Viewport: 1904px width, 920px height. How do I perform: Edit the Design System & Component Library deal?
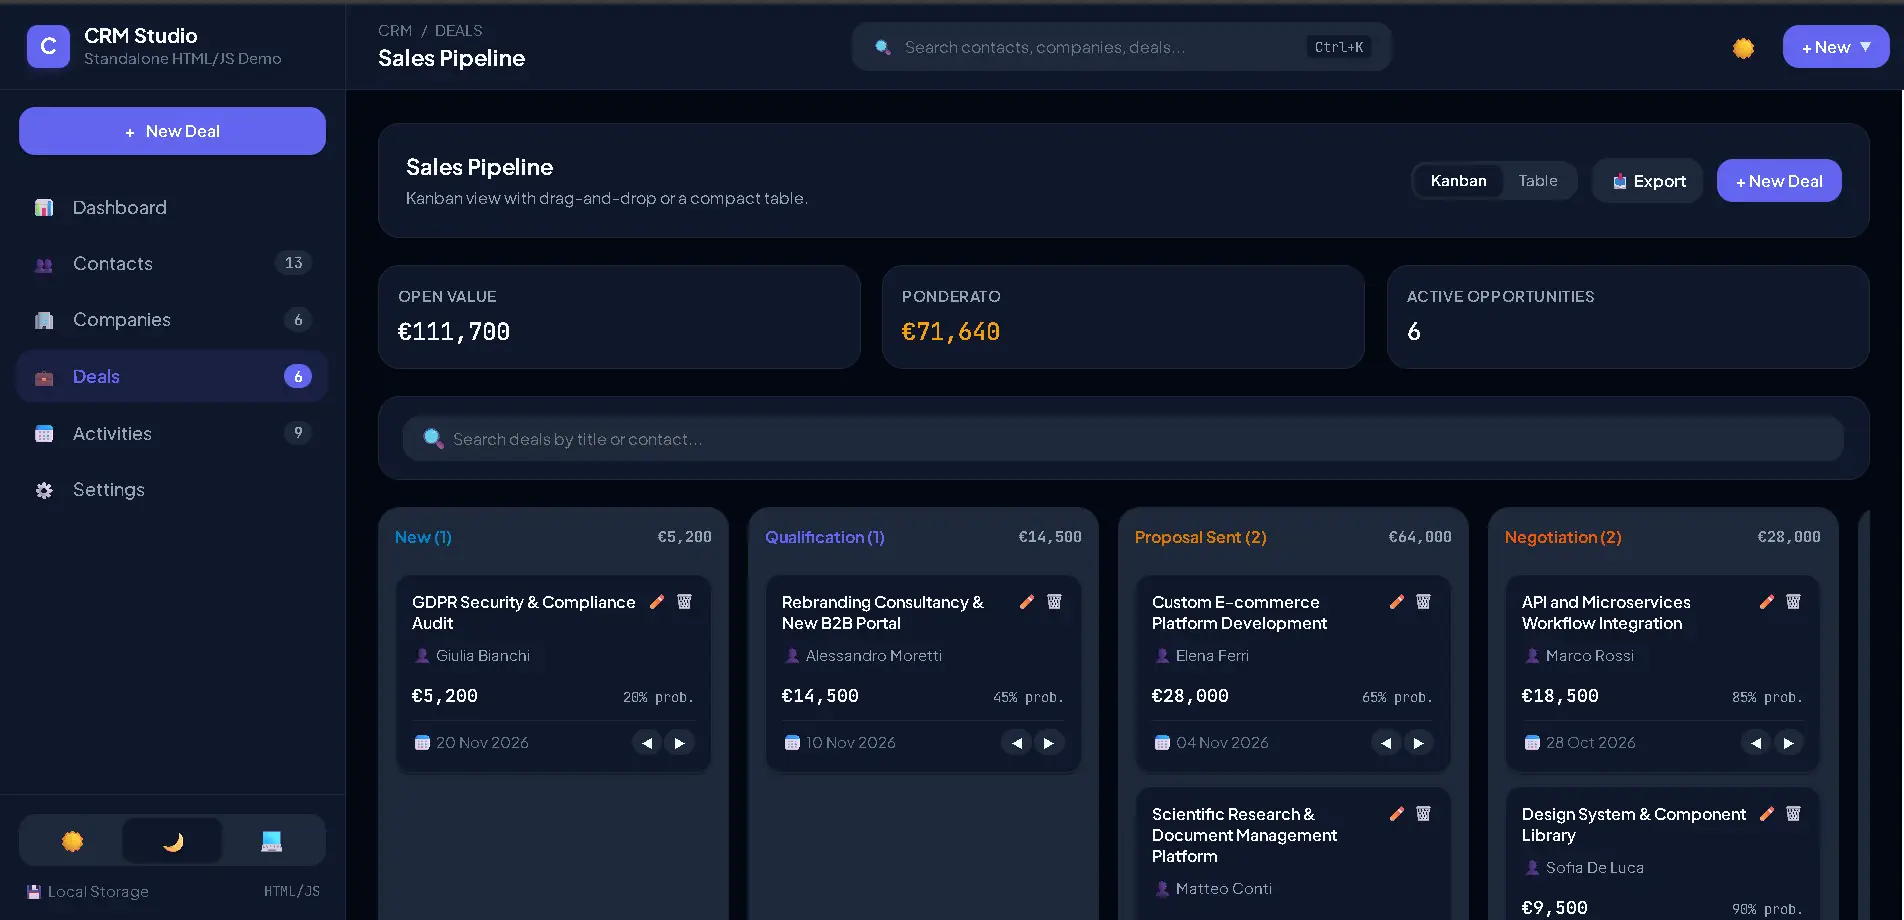click(x=1767, y=814)
